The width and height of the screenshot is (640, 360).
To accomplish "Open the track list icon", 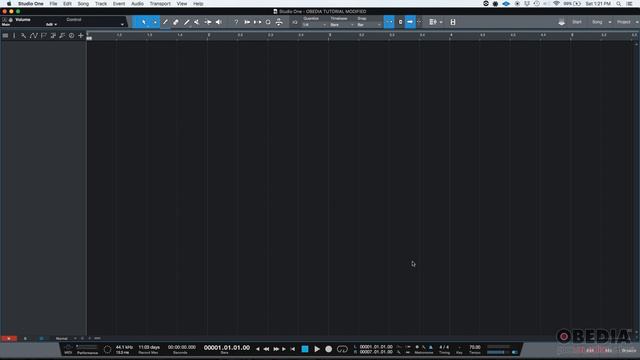I will pyautogui.click(x=5, y=36).
